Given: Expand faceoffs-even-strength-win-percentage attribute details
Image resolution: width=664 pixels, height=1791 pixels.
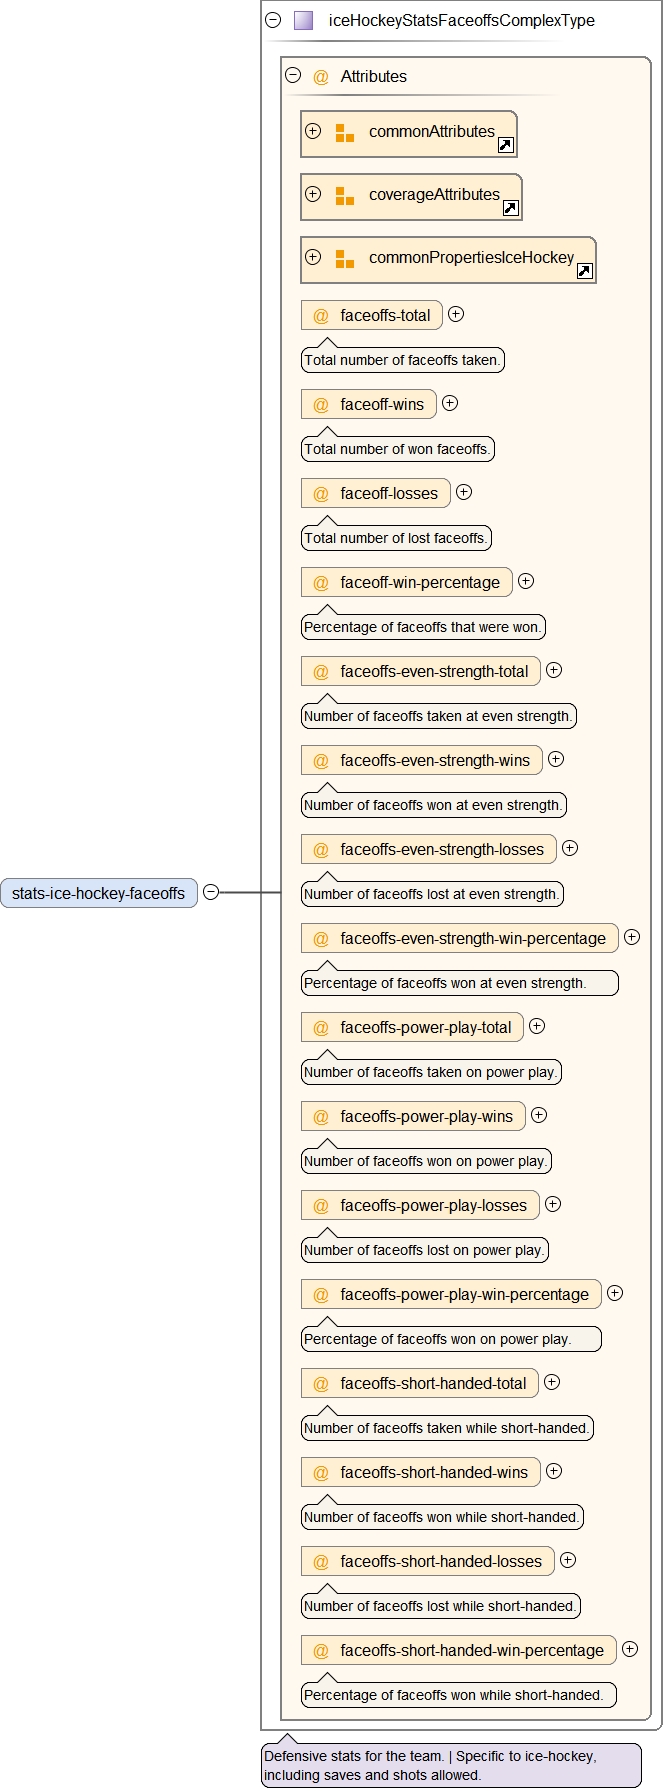Looking at the screenshot, I should click(631, 937).
